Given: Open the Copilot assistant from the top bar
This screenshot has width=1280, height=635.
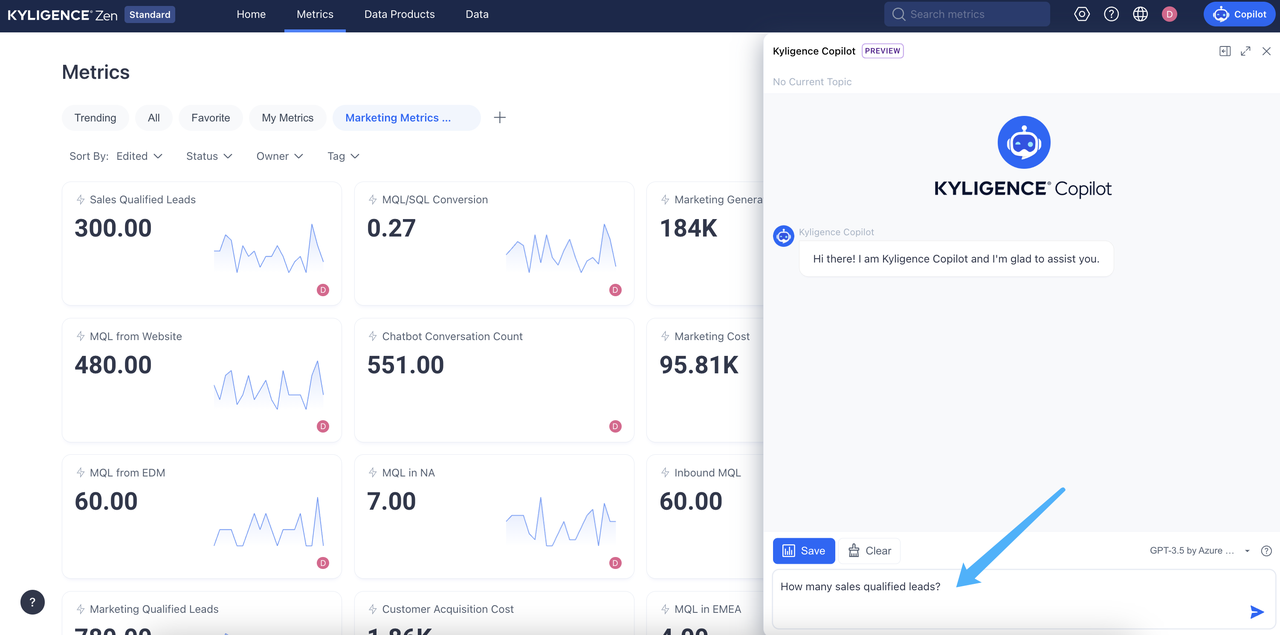Looking at the screenshot, I should (x=1239, y=14).
